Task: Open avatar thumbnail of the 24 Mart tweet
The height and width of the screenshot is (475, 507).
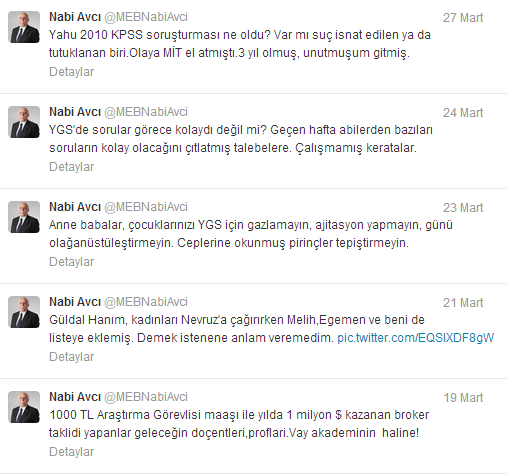Action: tap(24, 122)
